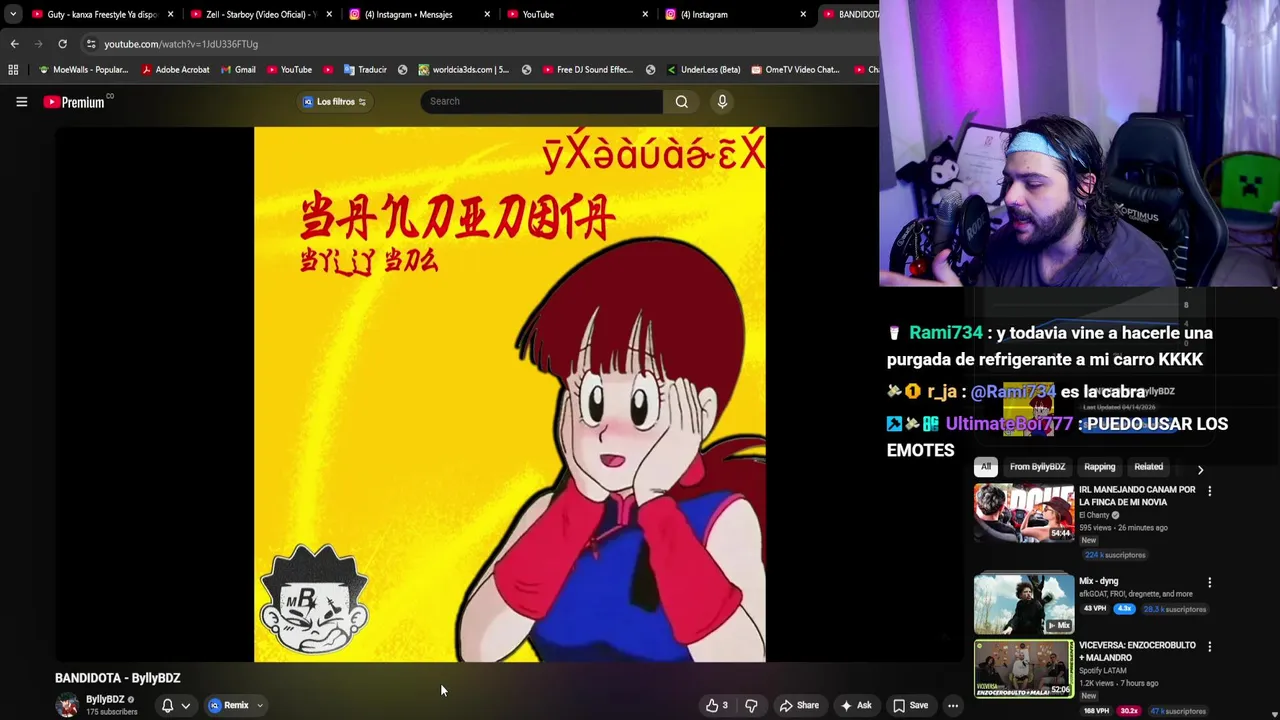Click the Remix button
1280x720 pixels.
click(229, 706)
